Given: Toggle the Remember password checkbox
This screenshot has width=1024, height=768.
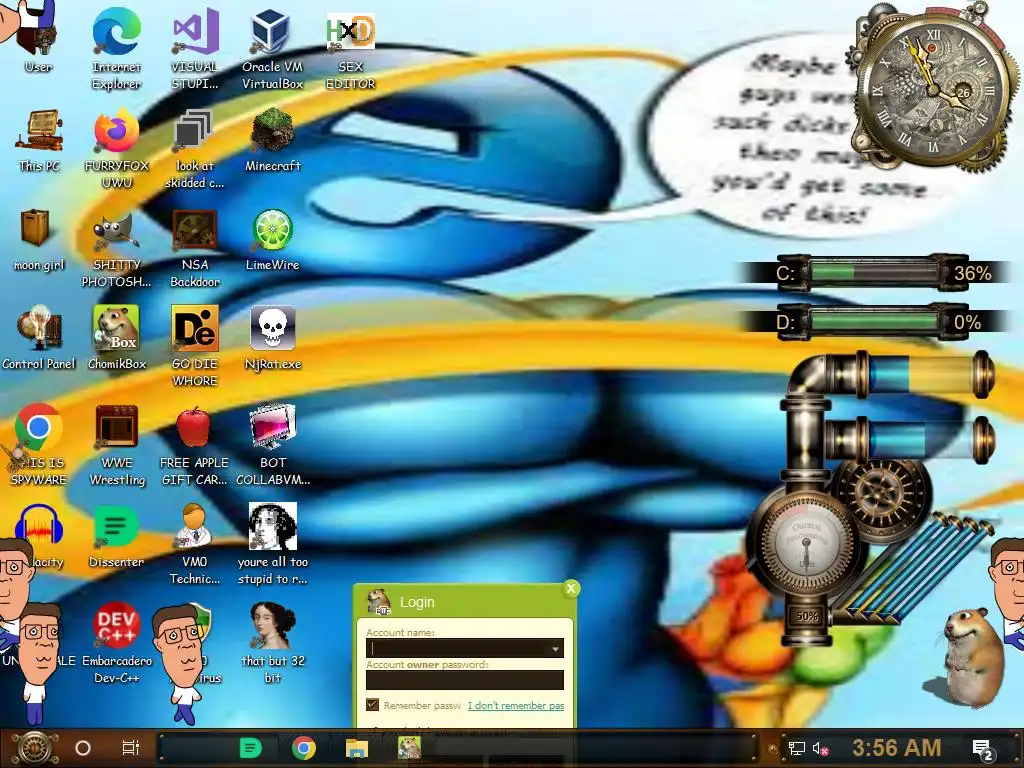Looking at the screenshot, I should click(373, 705).
